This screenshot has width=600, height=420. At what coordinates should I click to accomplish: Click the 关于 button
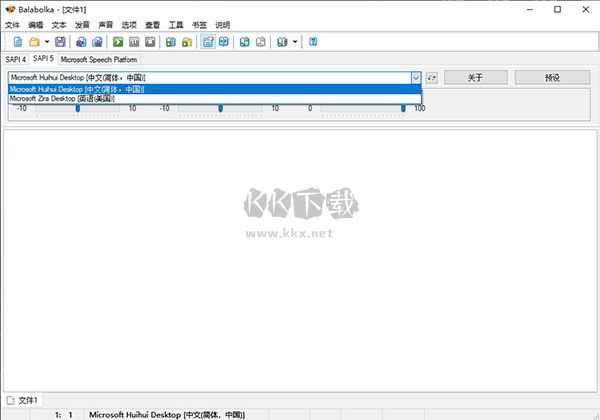[x=476, y=78]
